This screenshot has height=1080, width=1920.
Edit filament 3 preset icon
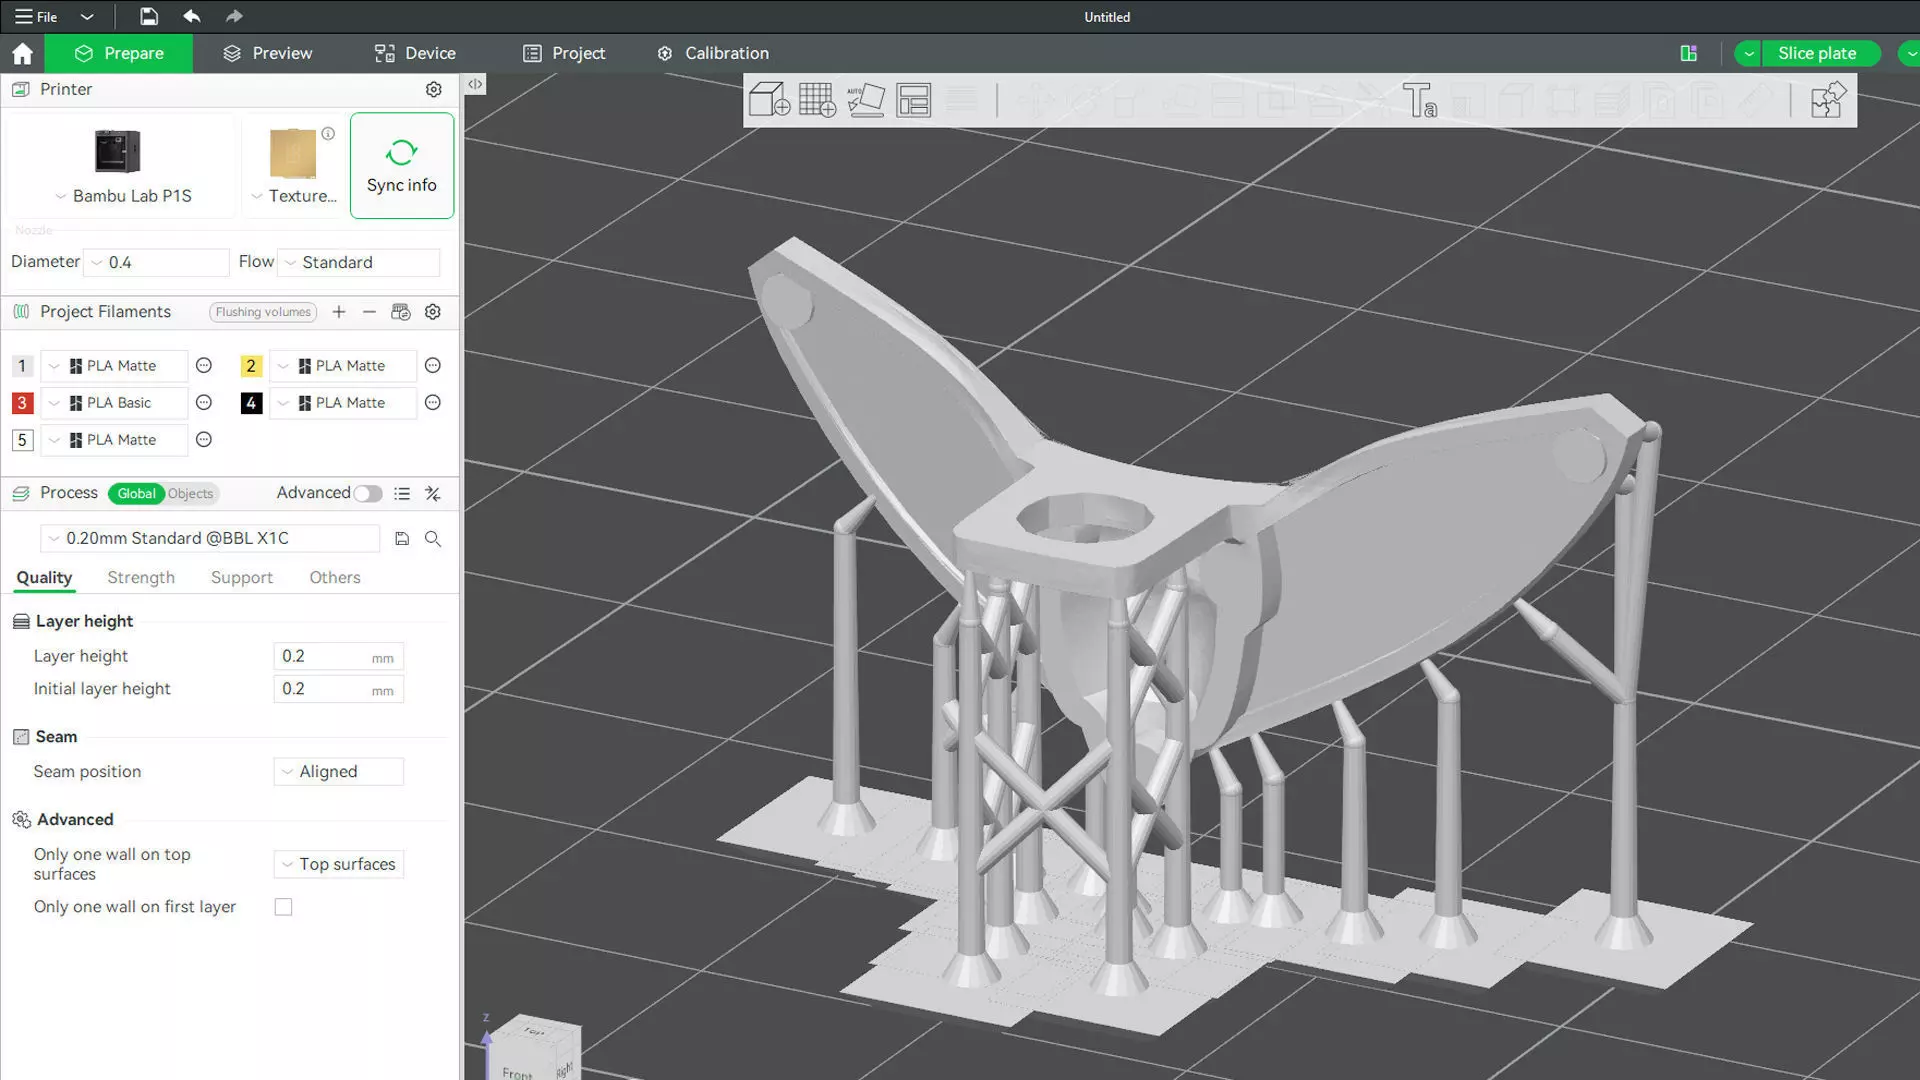[x=204, y=403]
